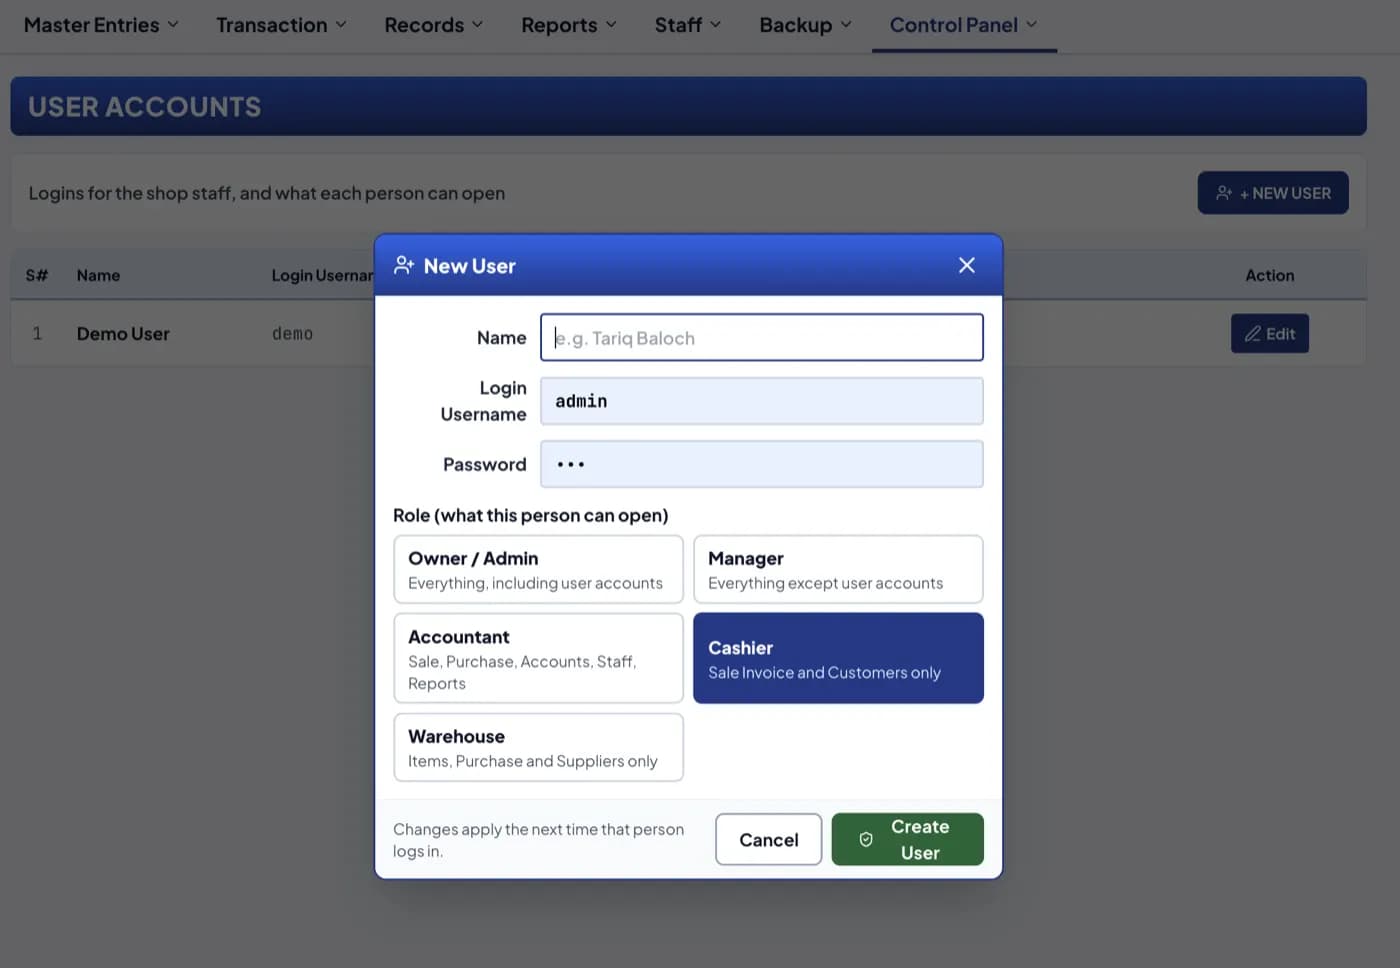Click the Password field

point(762,464)
